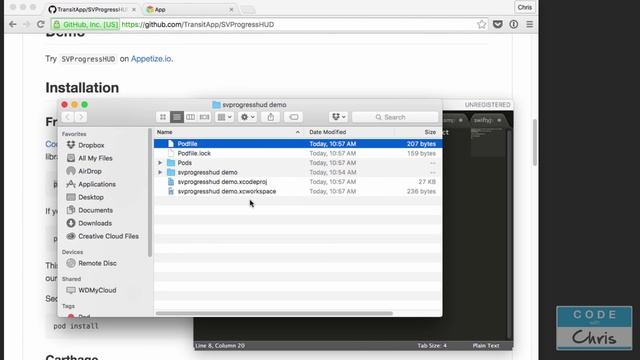Click the GitHub, Inc. [US] security badge

click(x=86, y=24)
